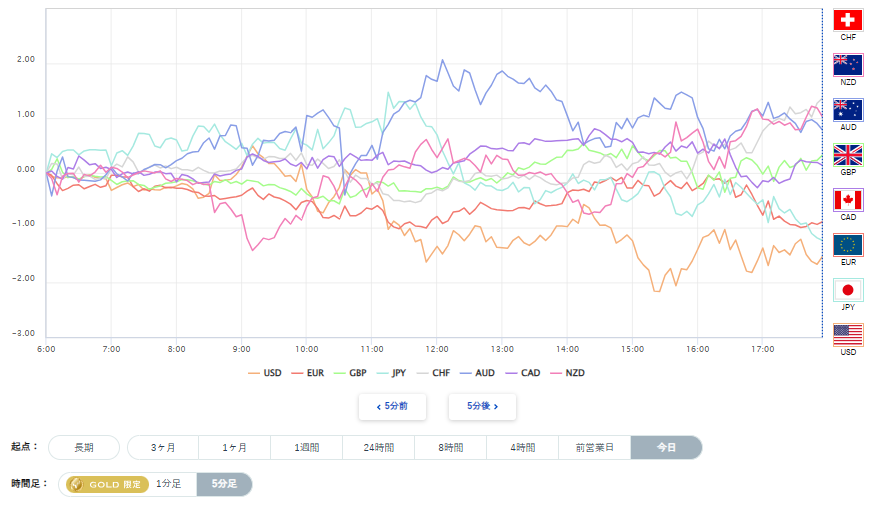Click the 0.00 y-axis value

pos(26,169)
